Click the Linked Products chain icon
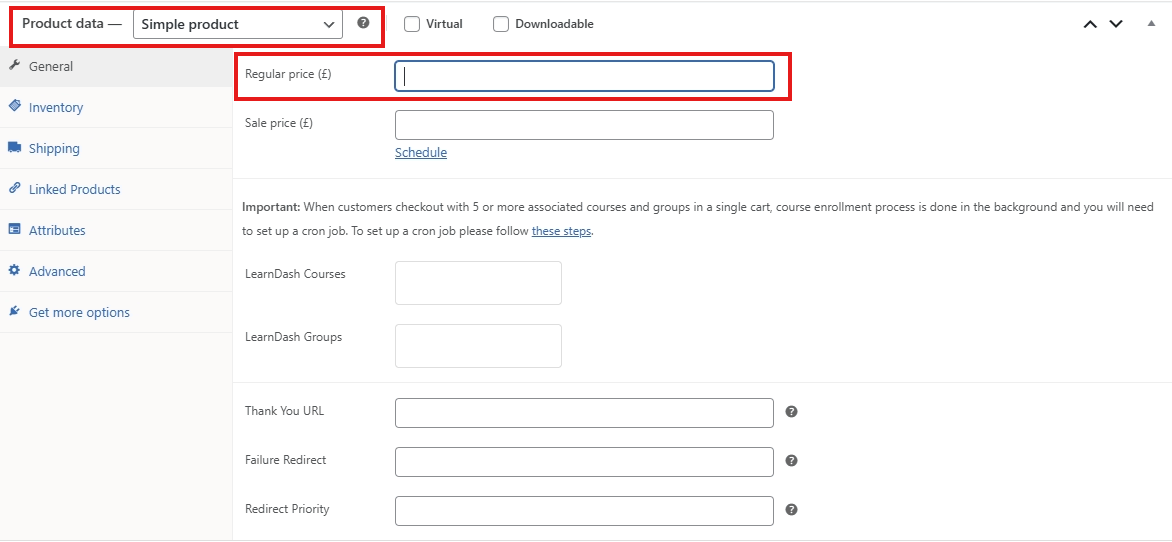The height and width of the screenshot is (542, 1172). tap(14, 188)
